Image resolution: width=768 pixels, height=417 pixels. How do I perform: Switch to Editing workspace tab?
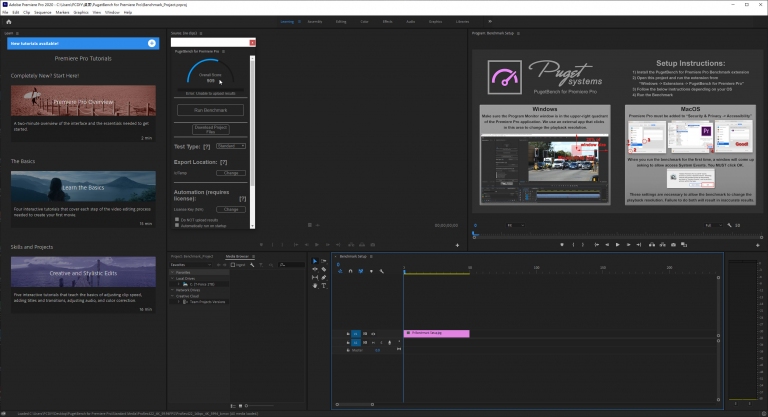pyautogui.click(x=341, y=22)
